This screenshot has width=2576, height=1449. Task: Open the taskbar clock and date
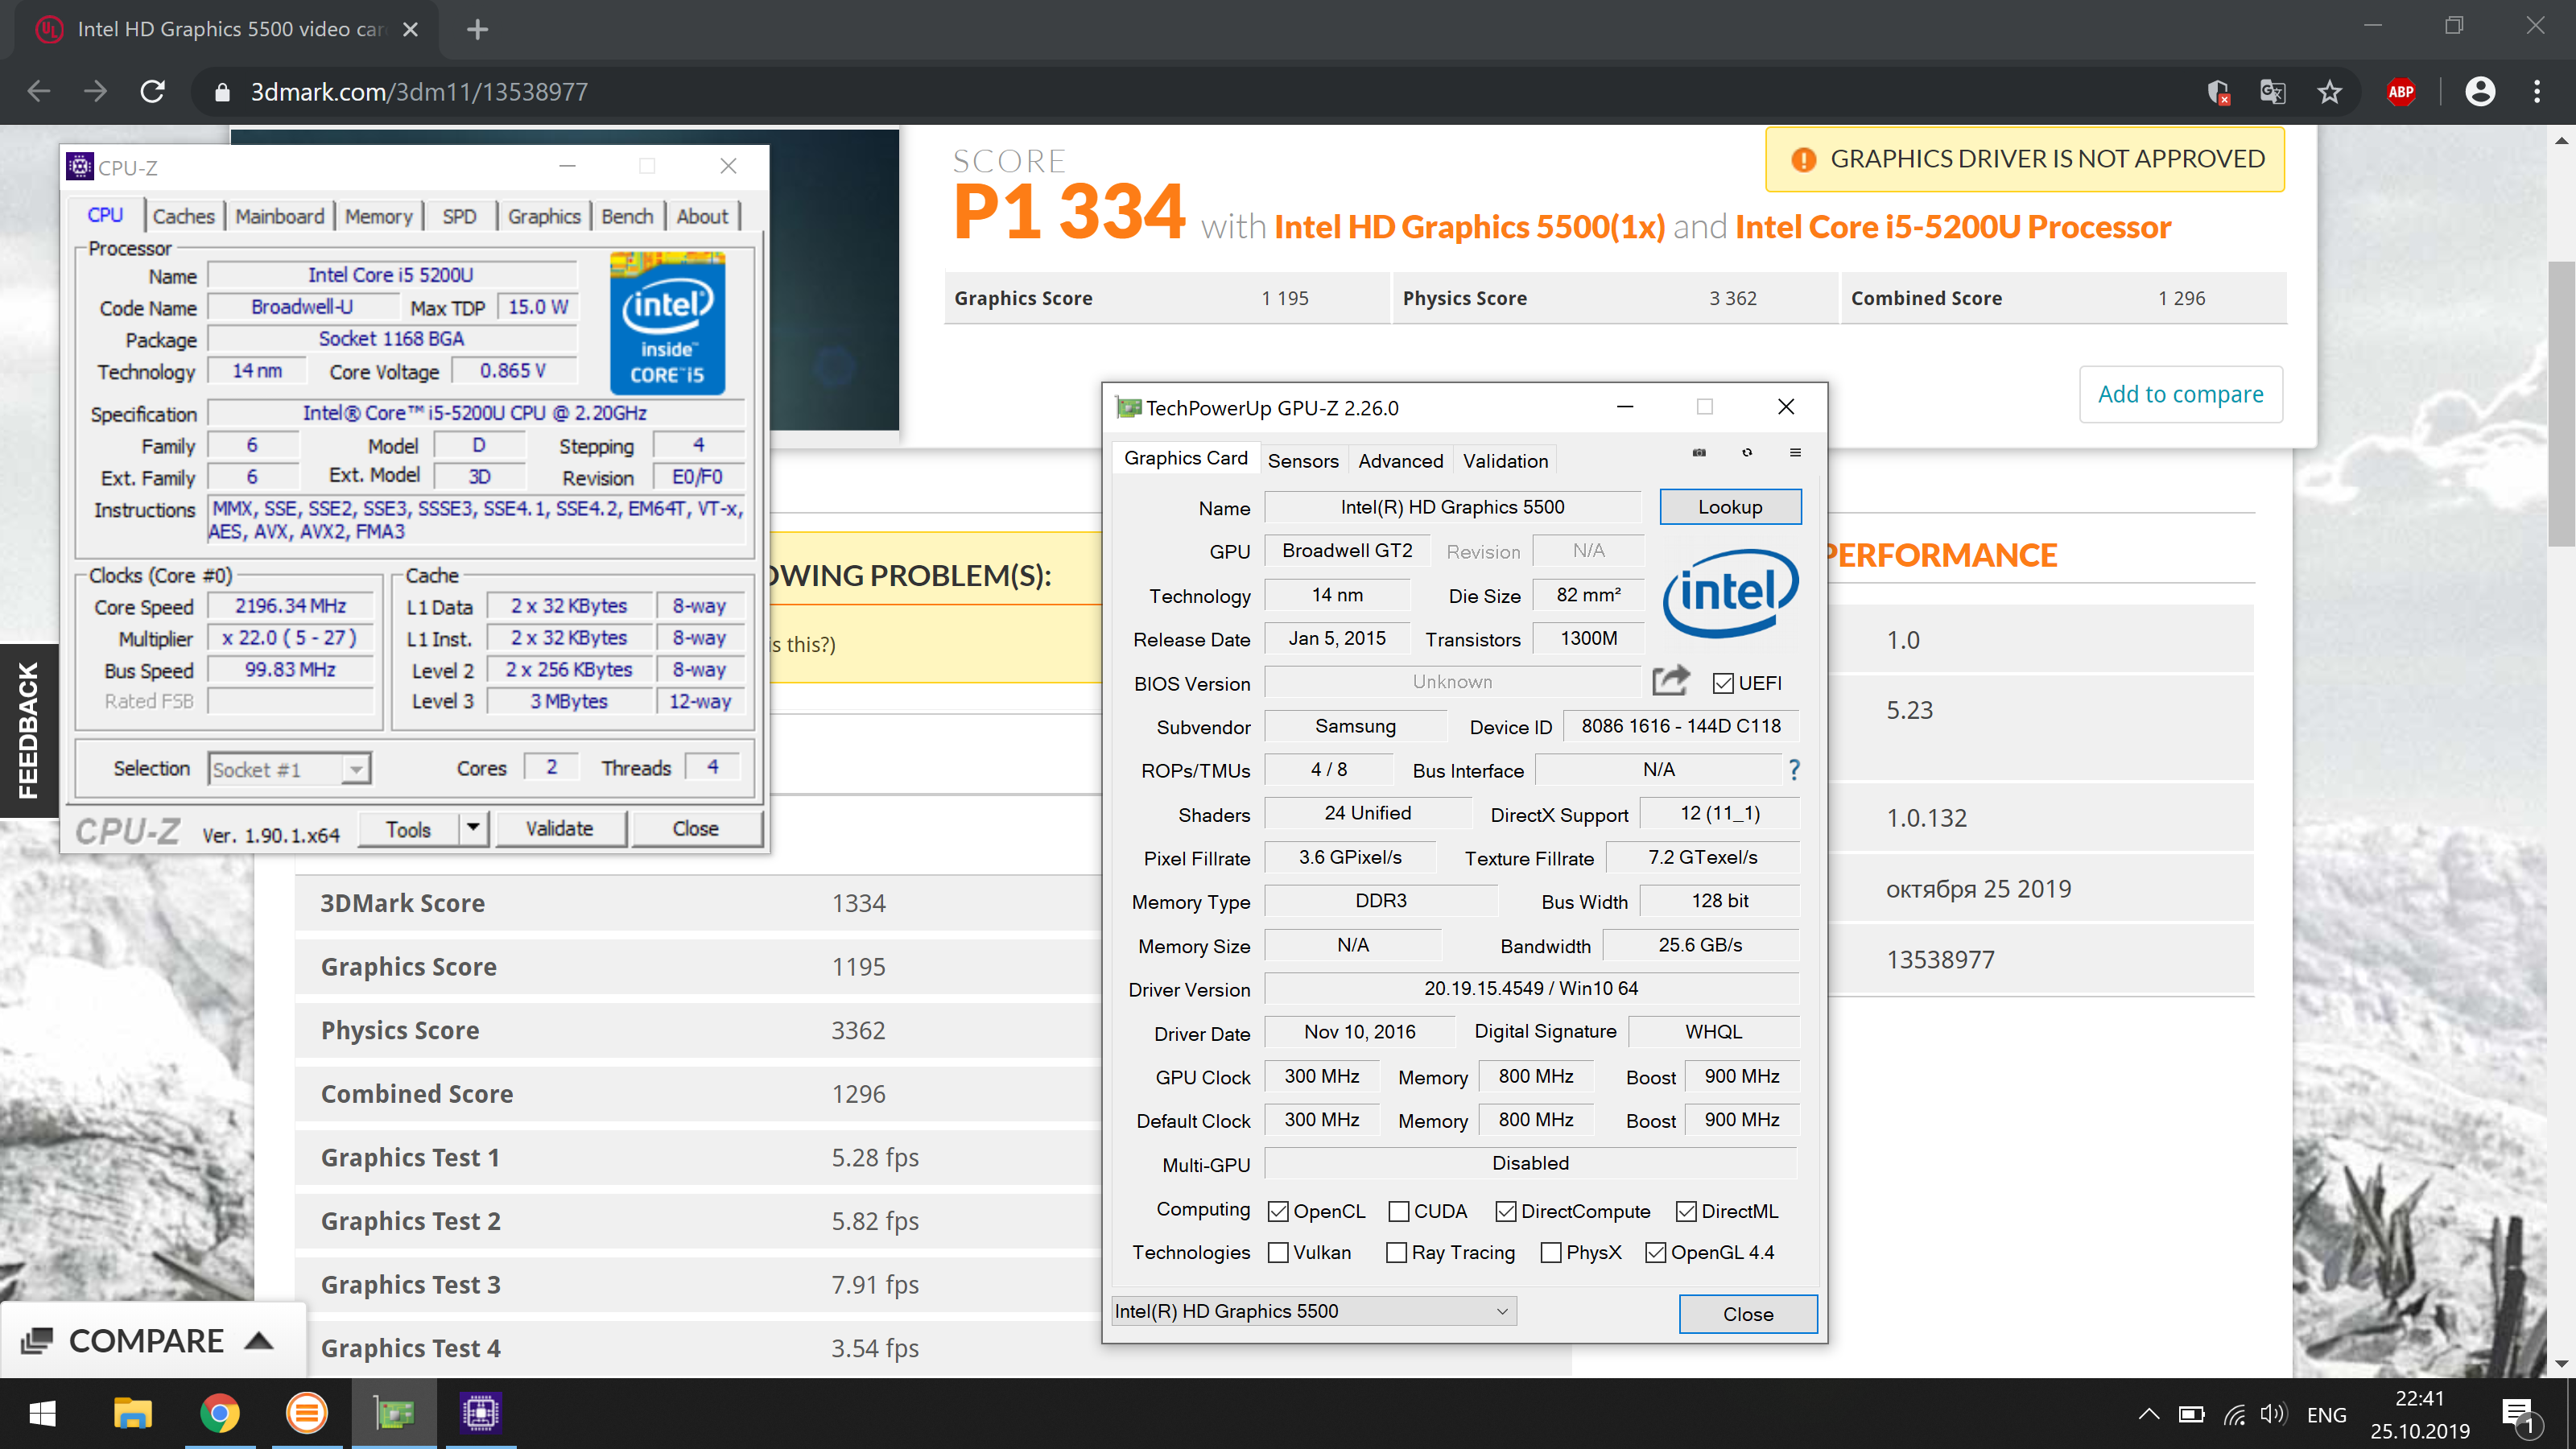pos(2419,1414)
